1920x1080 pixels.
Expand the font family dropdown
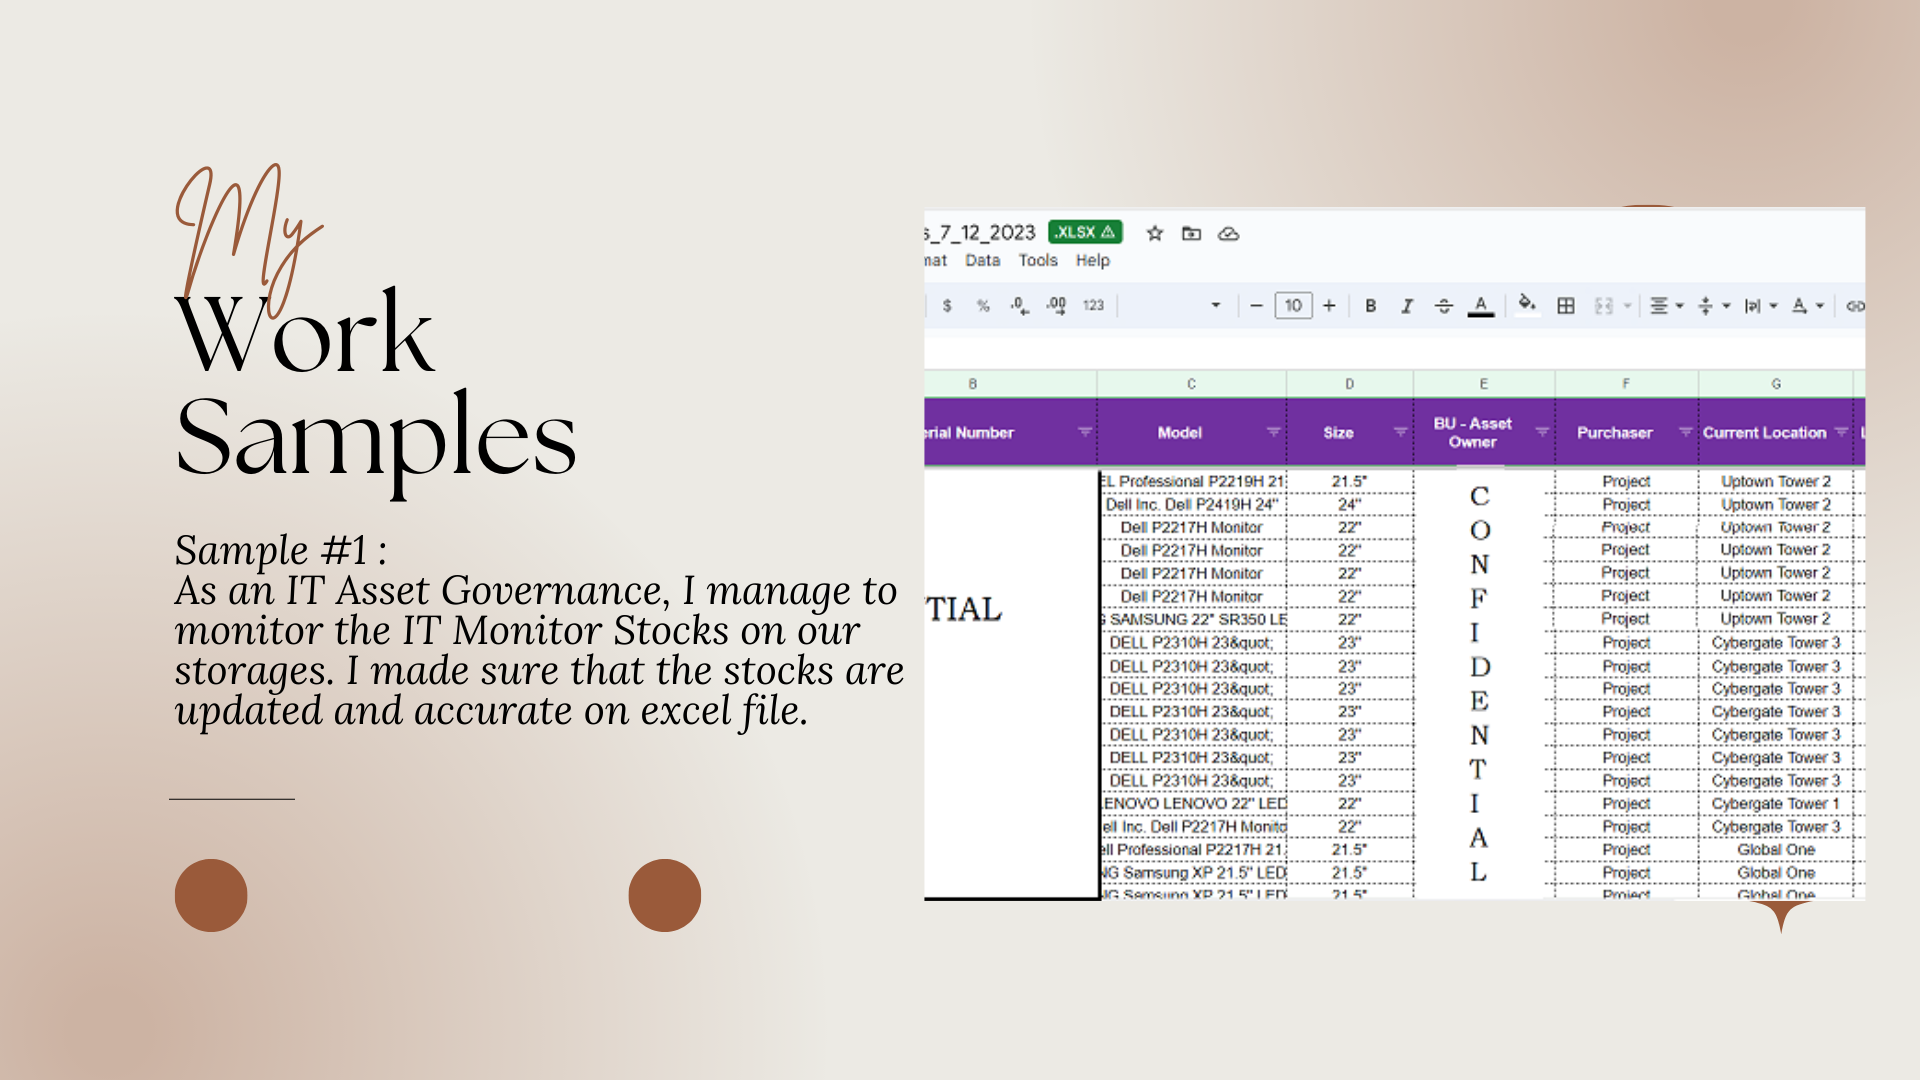click(x=1216, y=306)
